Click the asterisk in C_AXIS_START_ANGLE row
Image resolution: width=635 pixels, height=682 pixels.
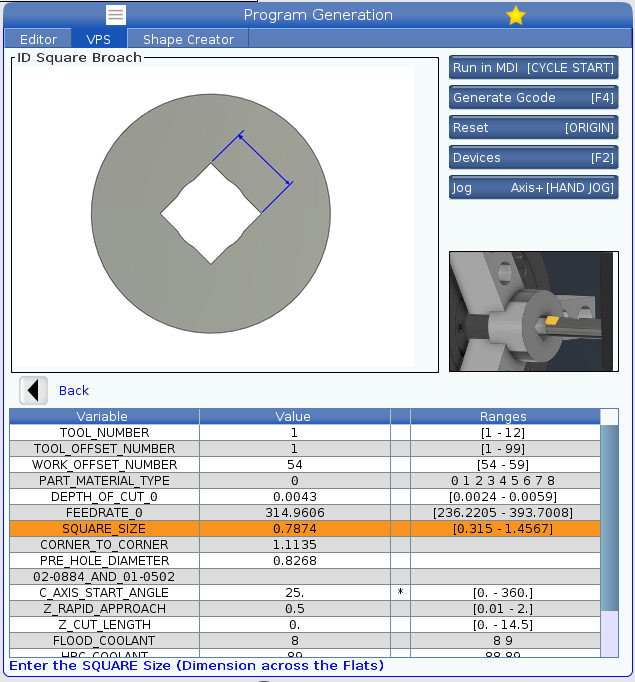coord(401,592)
